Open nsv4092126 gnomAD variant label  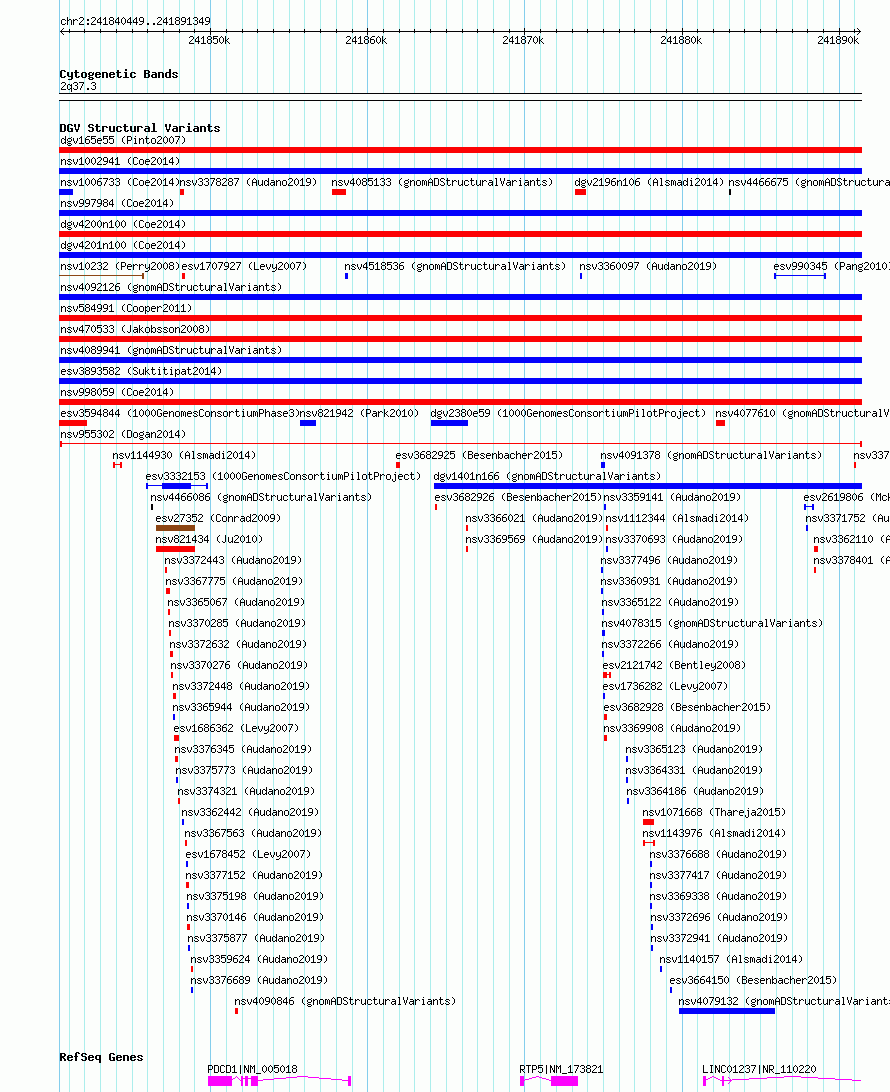click(171, 287)
